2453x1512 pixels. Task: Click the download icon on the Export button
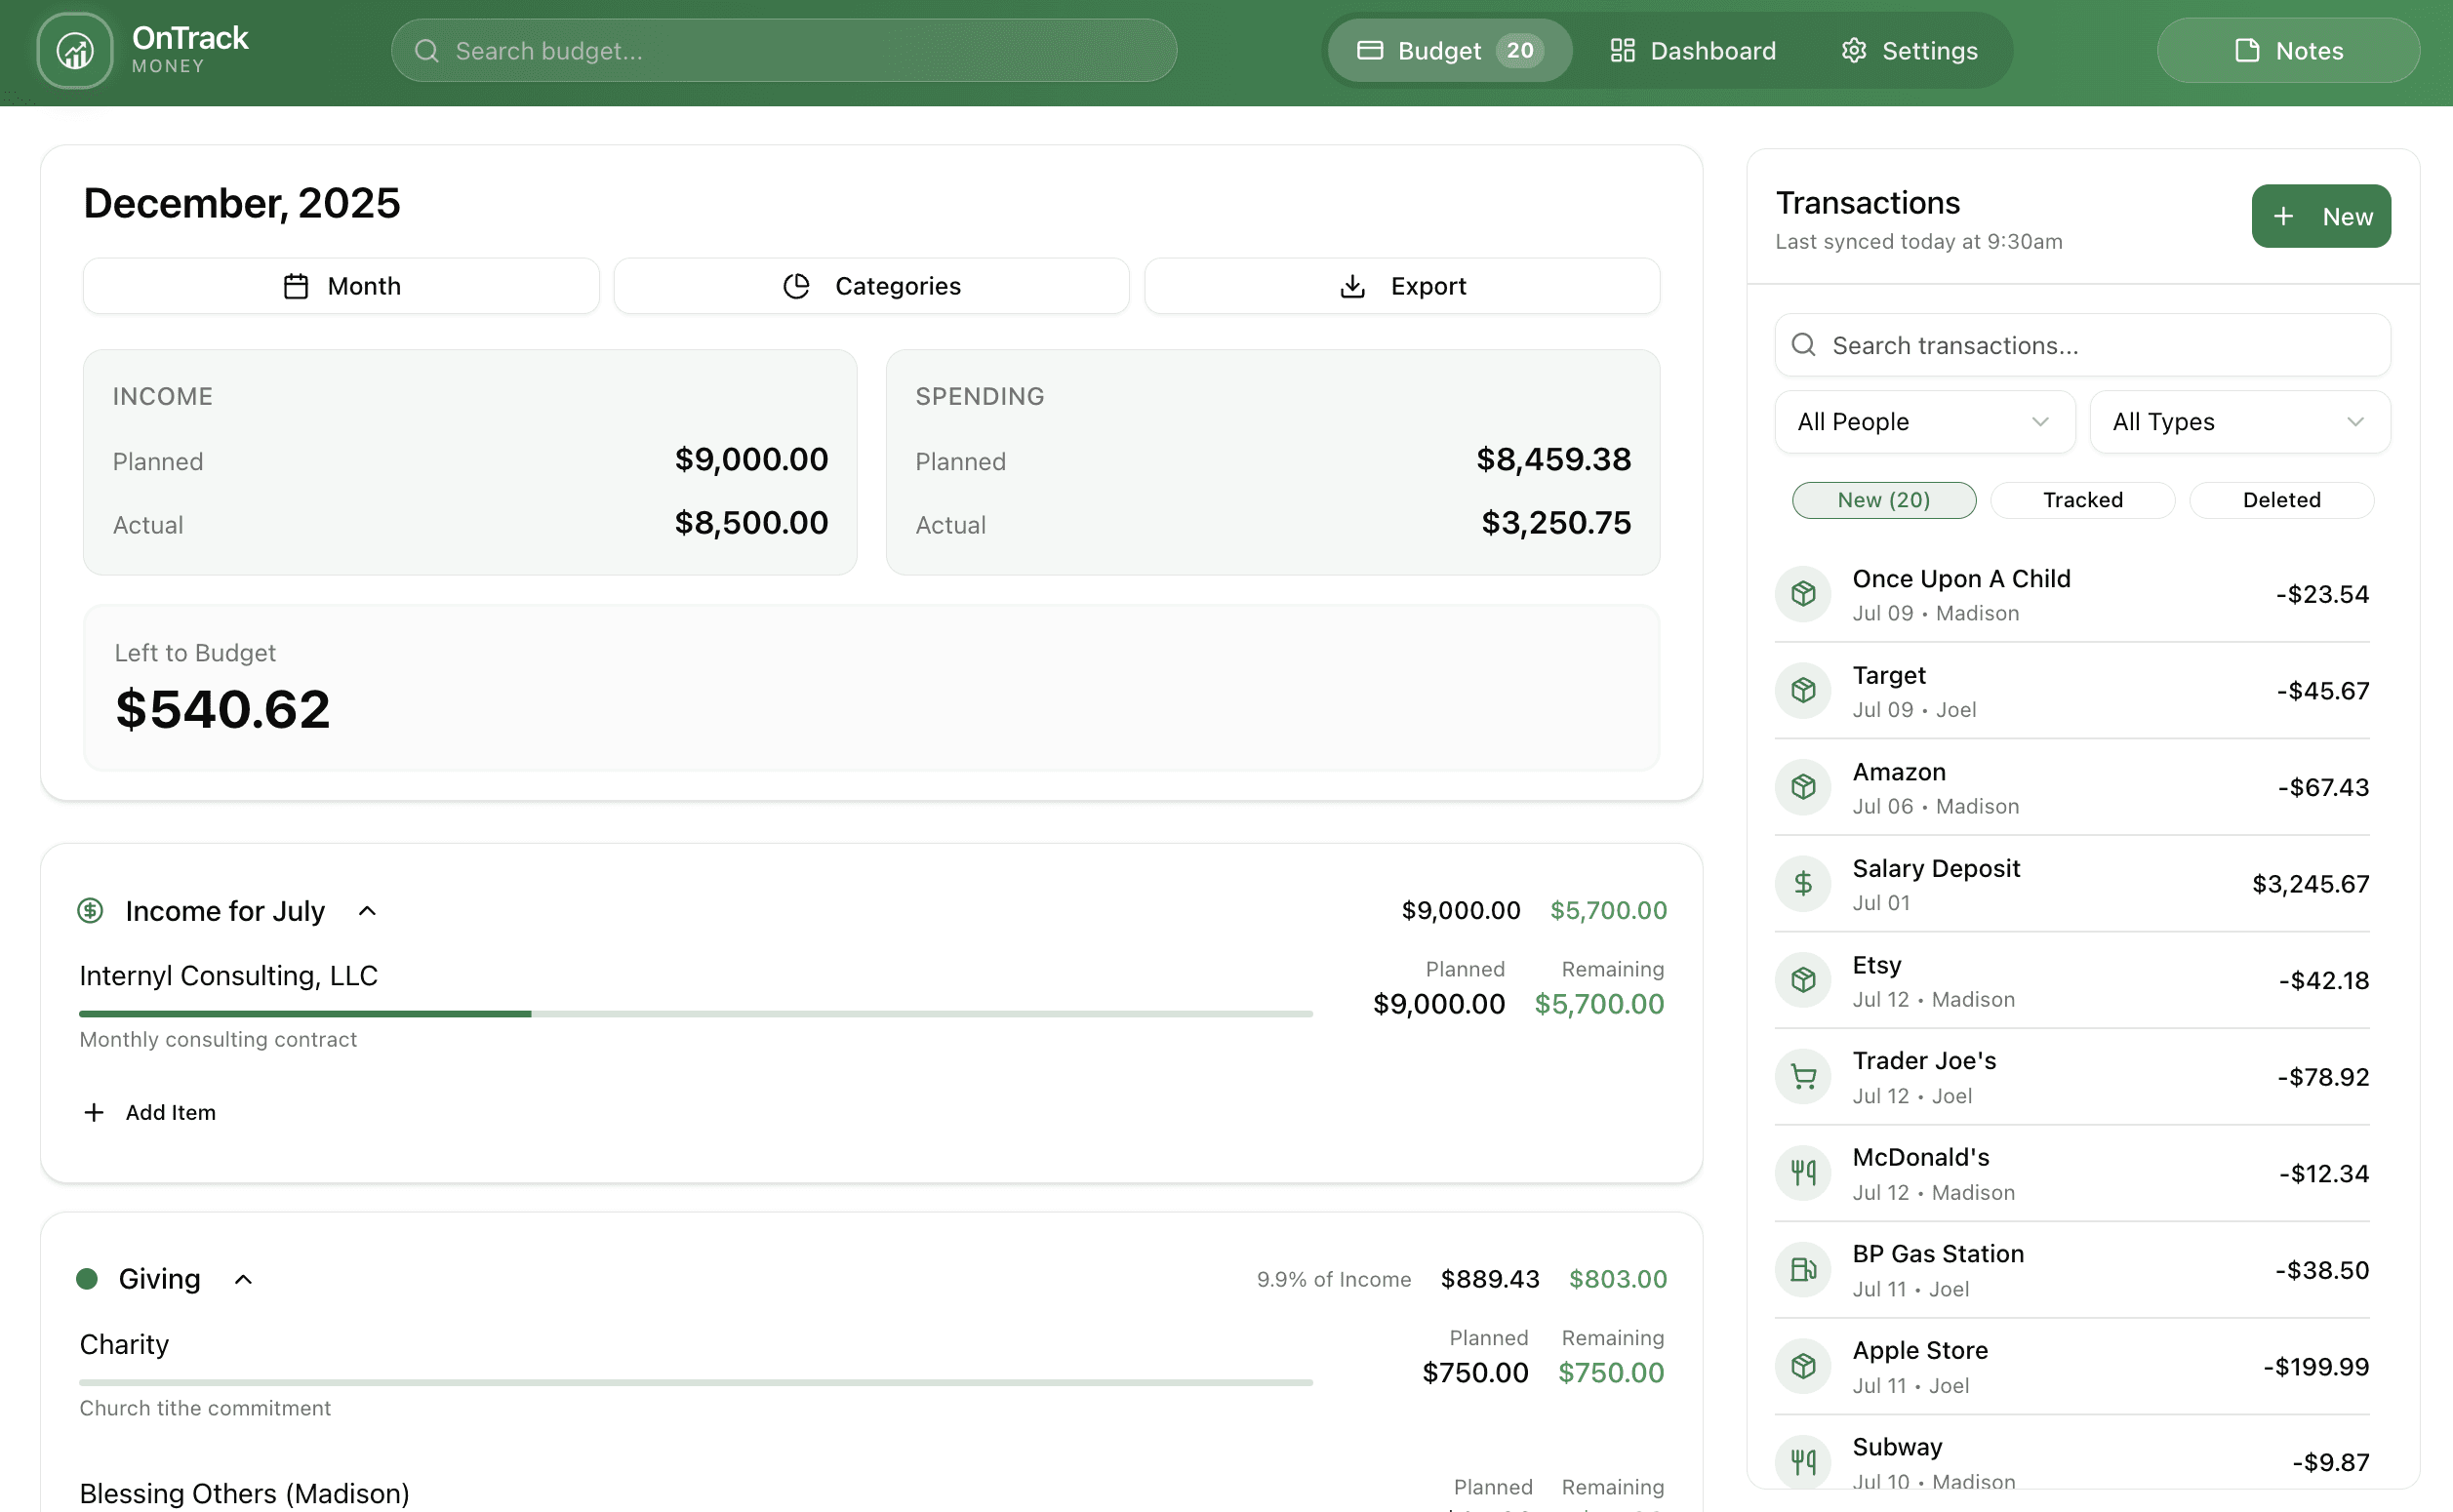(x=1352, y=285)
